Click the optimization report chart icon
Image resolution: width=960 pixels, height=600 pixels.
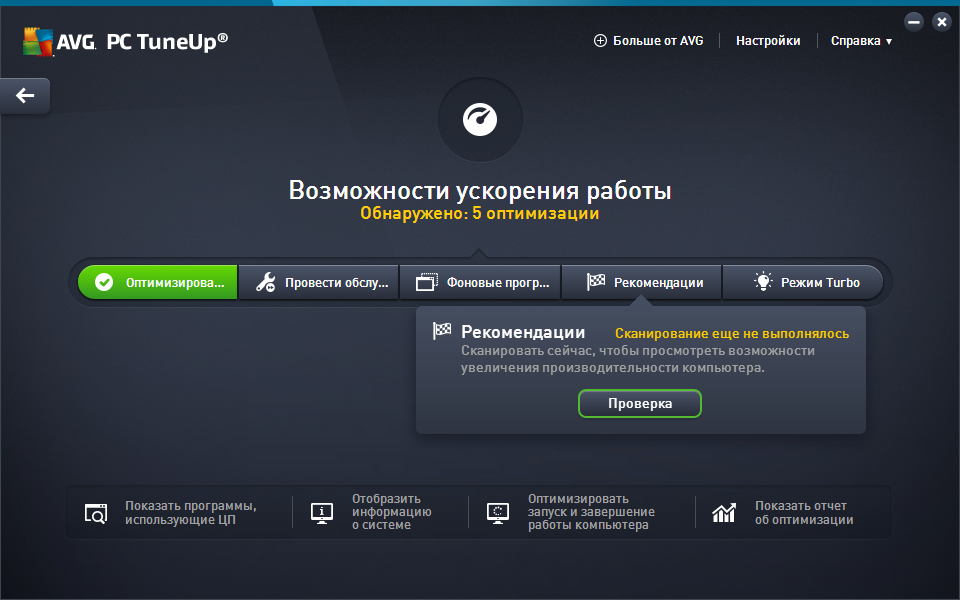[724, 513]
